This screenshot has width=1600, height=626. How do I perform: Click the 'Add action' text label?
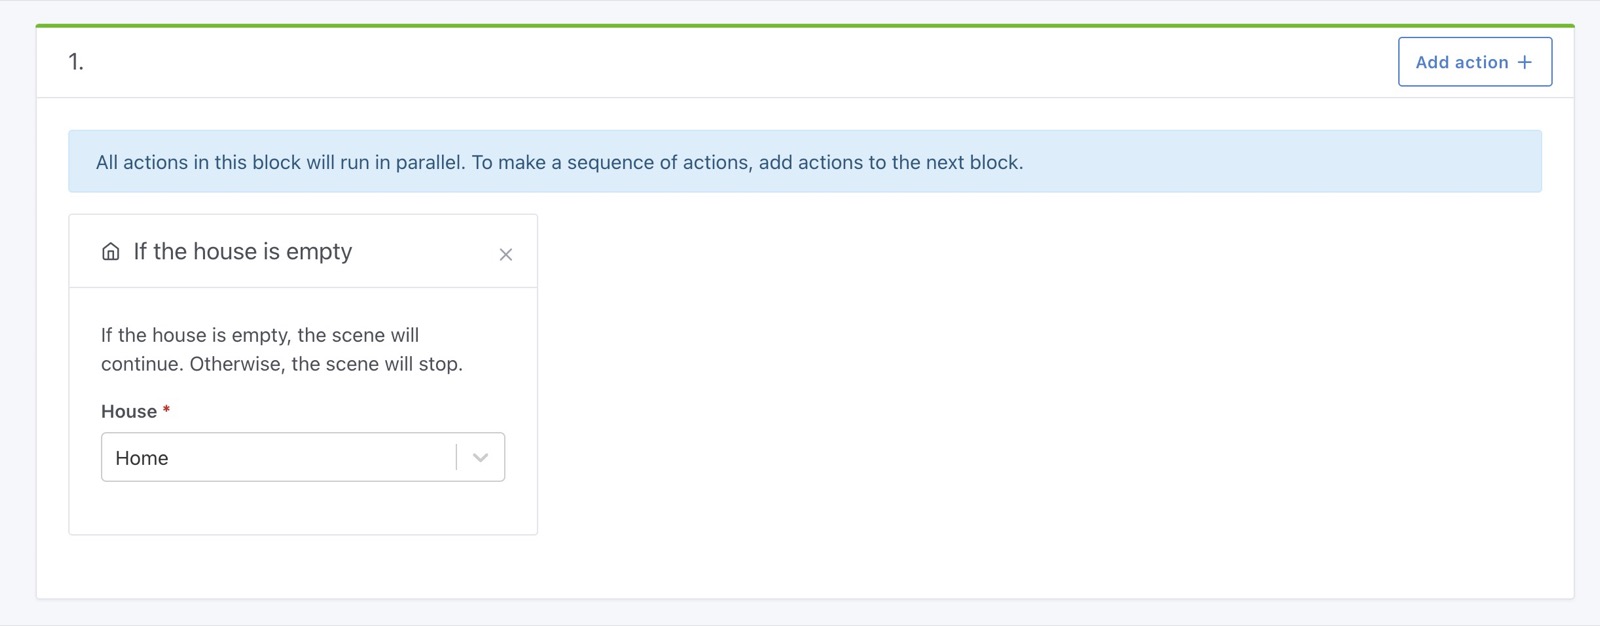click(x=1461, y=62)
